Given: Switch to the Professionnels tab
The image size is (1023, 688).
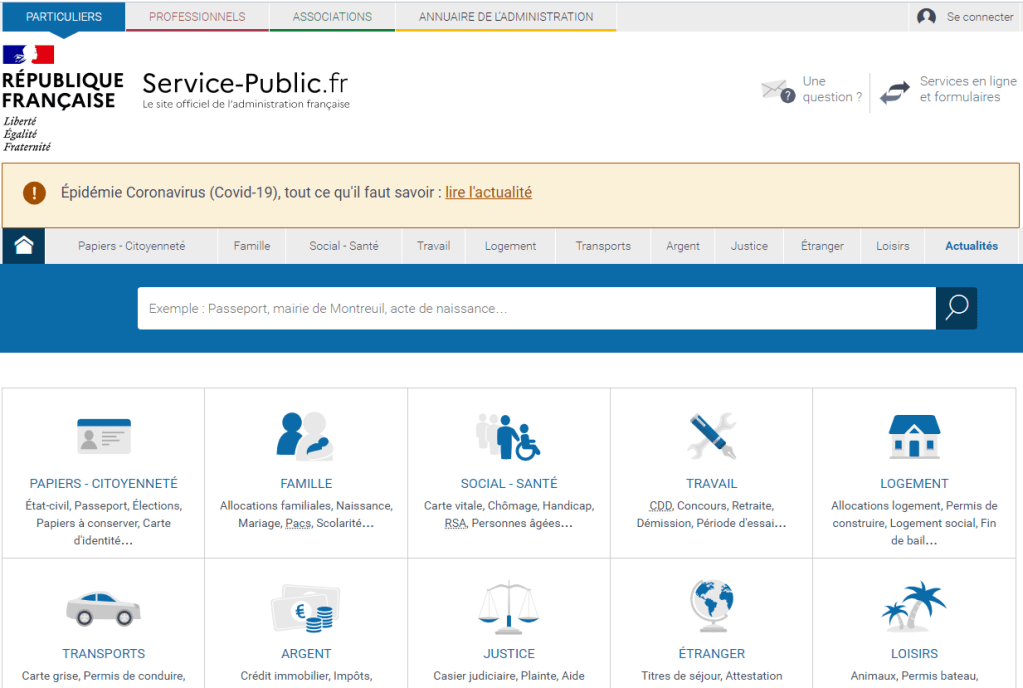Looking at the screenshot, I should (x=197, y=17).
